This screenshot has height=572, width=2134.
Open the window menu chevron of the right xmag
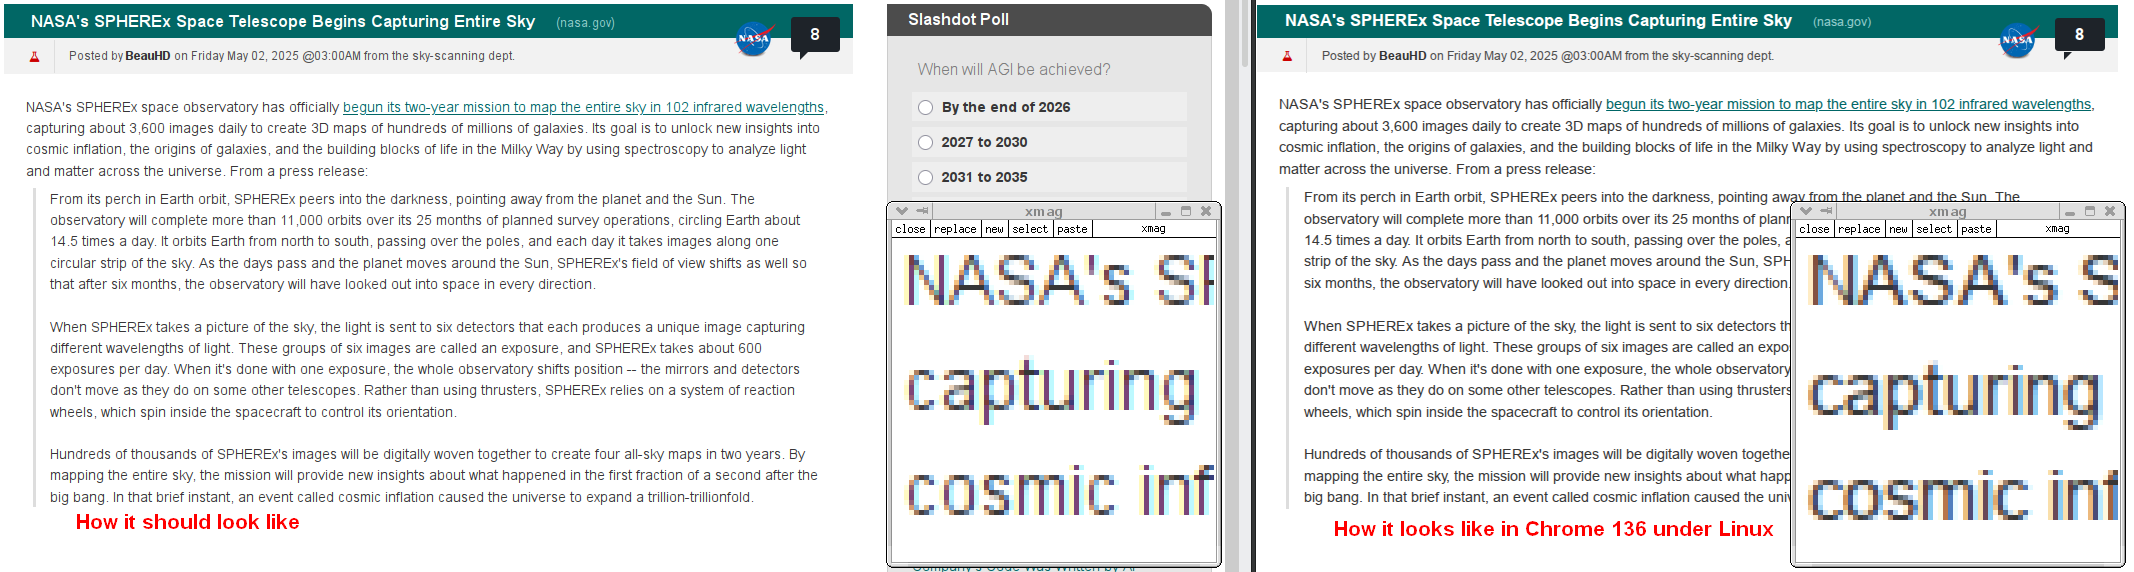click(x=1806, y=211)
